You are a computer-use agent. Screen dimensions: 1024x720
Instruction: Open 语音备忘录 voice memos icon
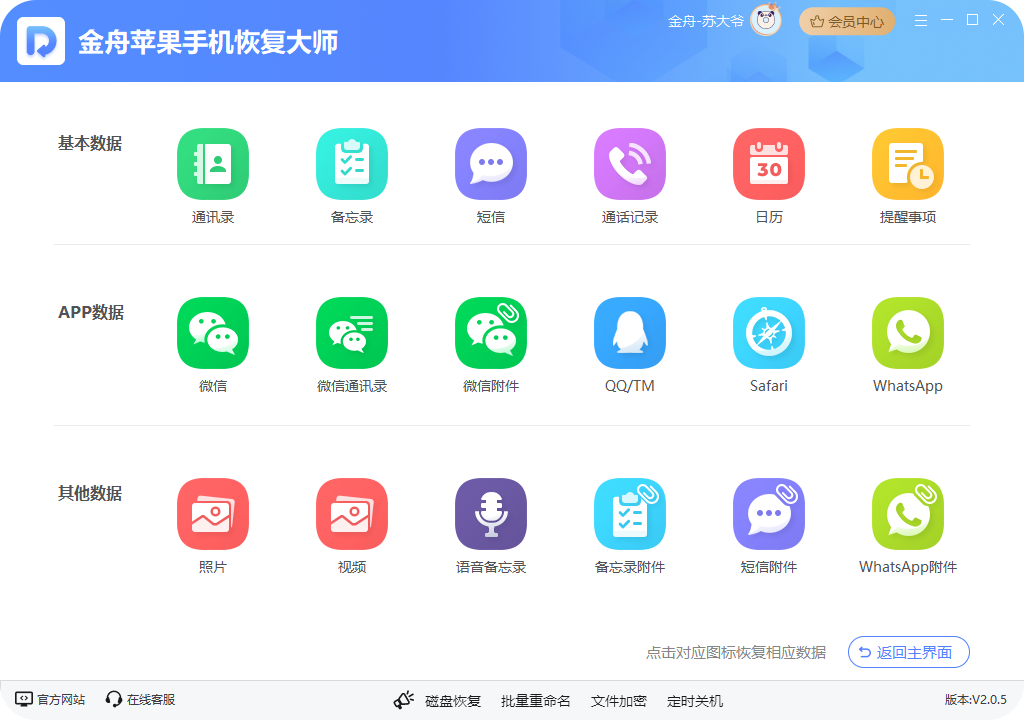point(490,514)
